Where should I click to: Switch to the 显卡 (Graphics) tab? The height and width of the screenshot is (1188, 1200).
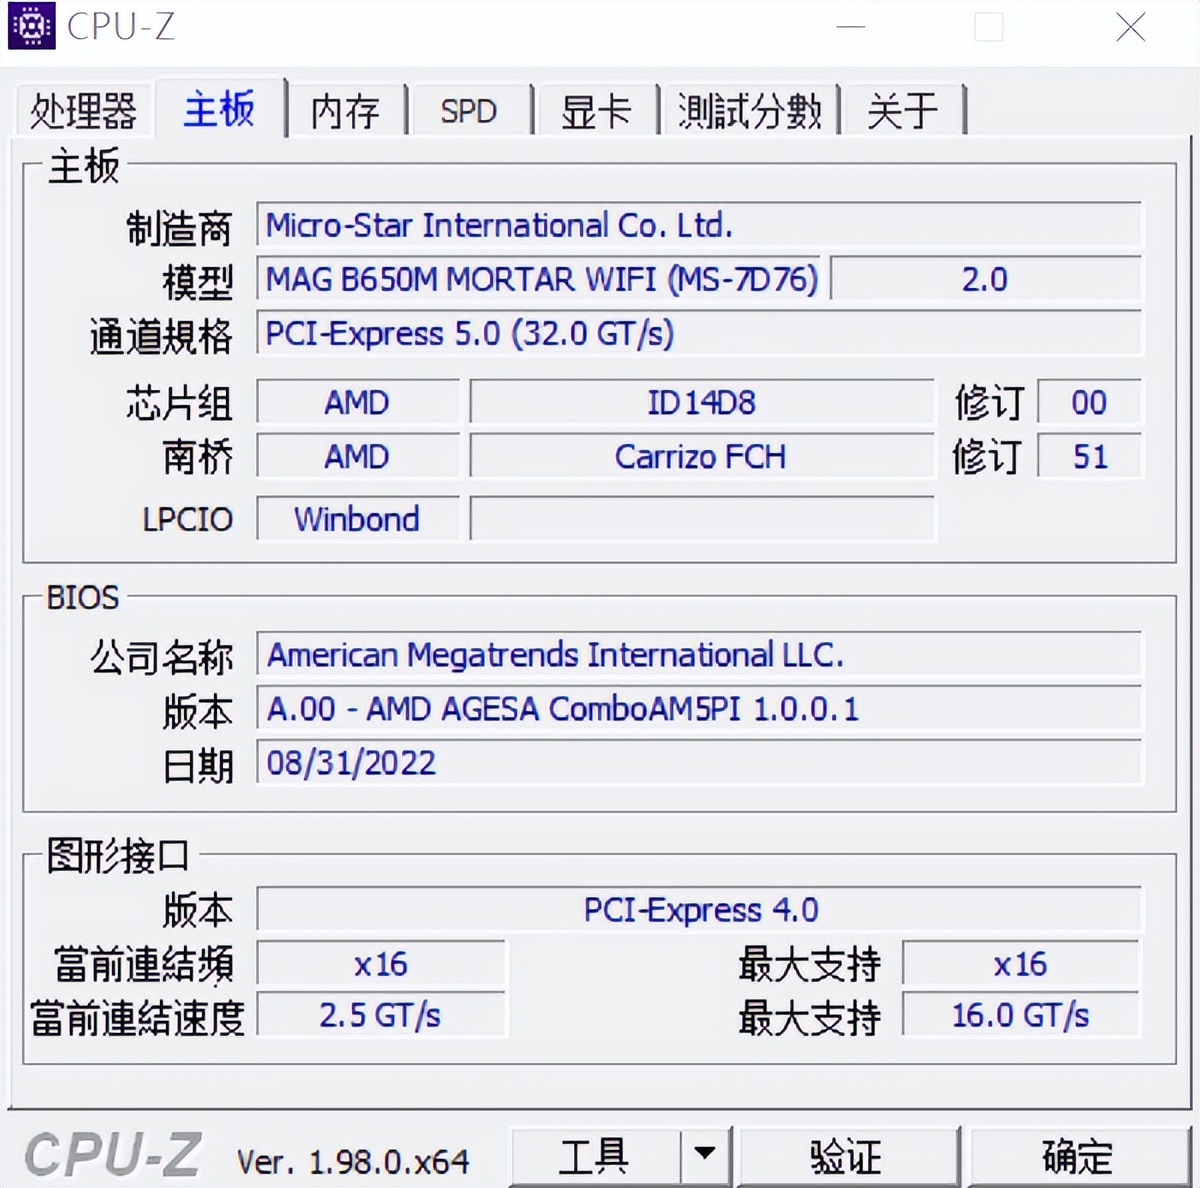click(x=596, y=111)
